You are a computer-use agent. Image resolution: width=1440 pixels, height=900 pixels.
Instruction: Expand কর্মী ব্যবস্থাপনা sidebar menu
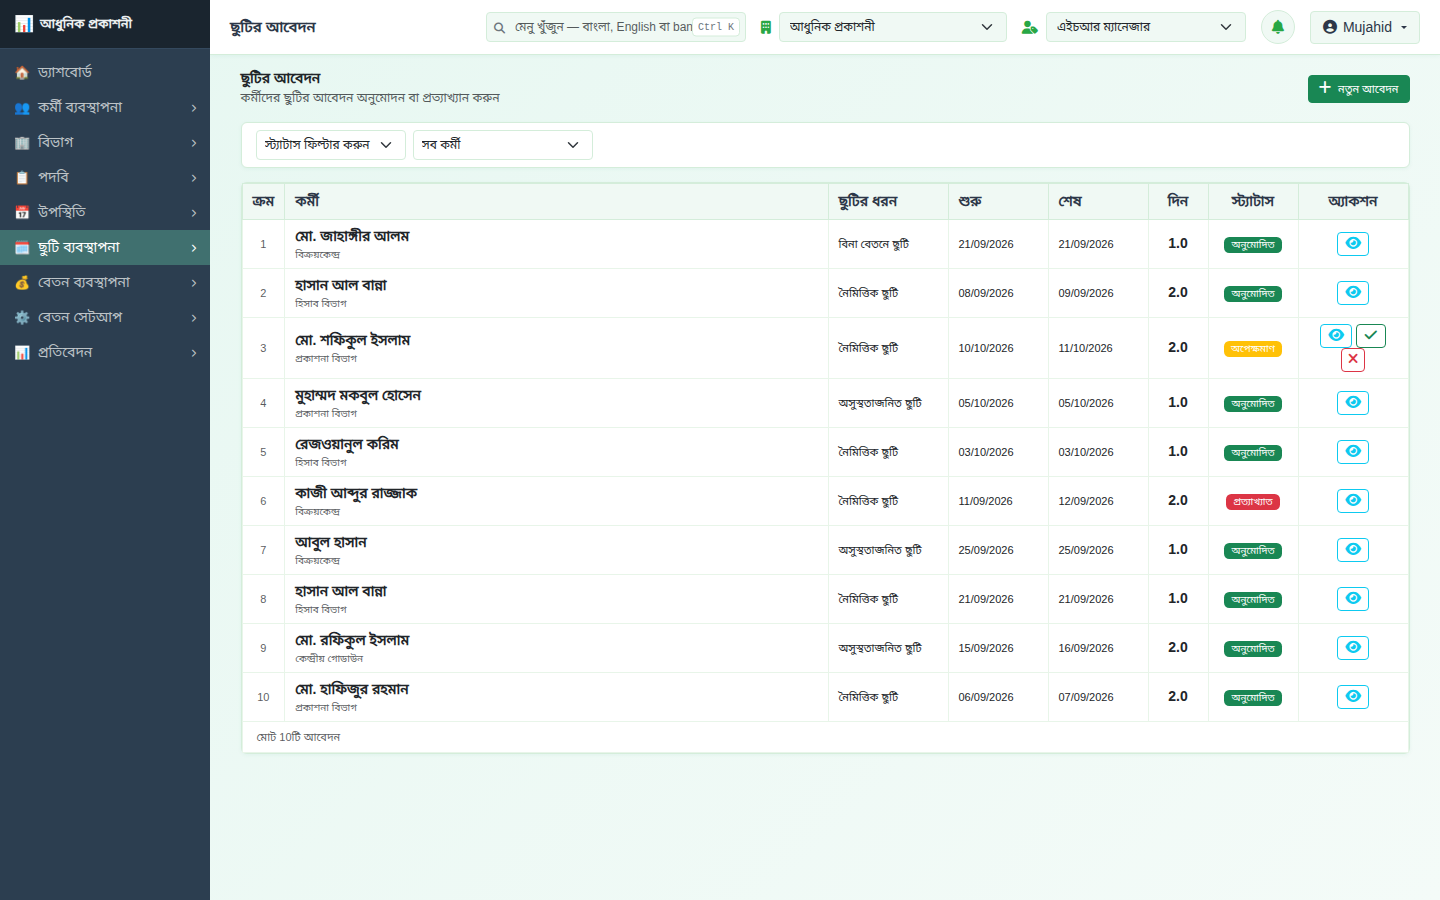click(x=105, y=107)
